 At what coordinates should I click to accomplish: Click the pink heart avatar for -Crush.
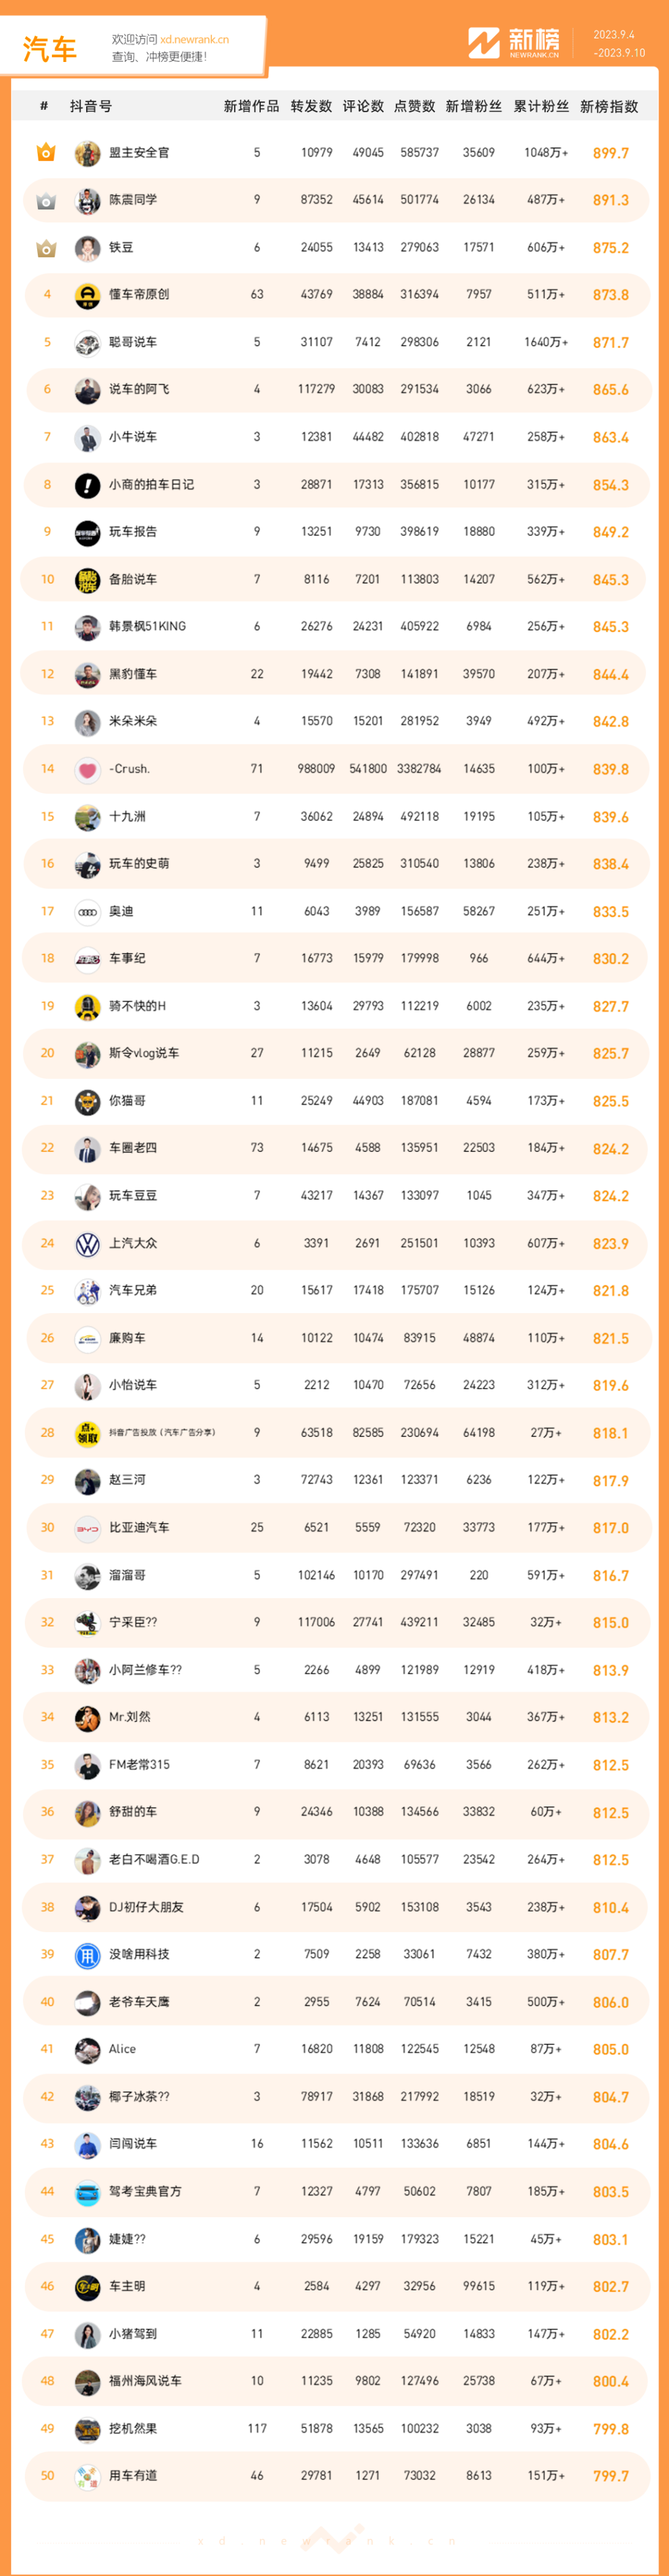pyautogui.click(x=88, y=769)
